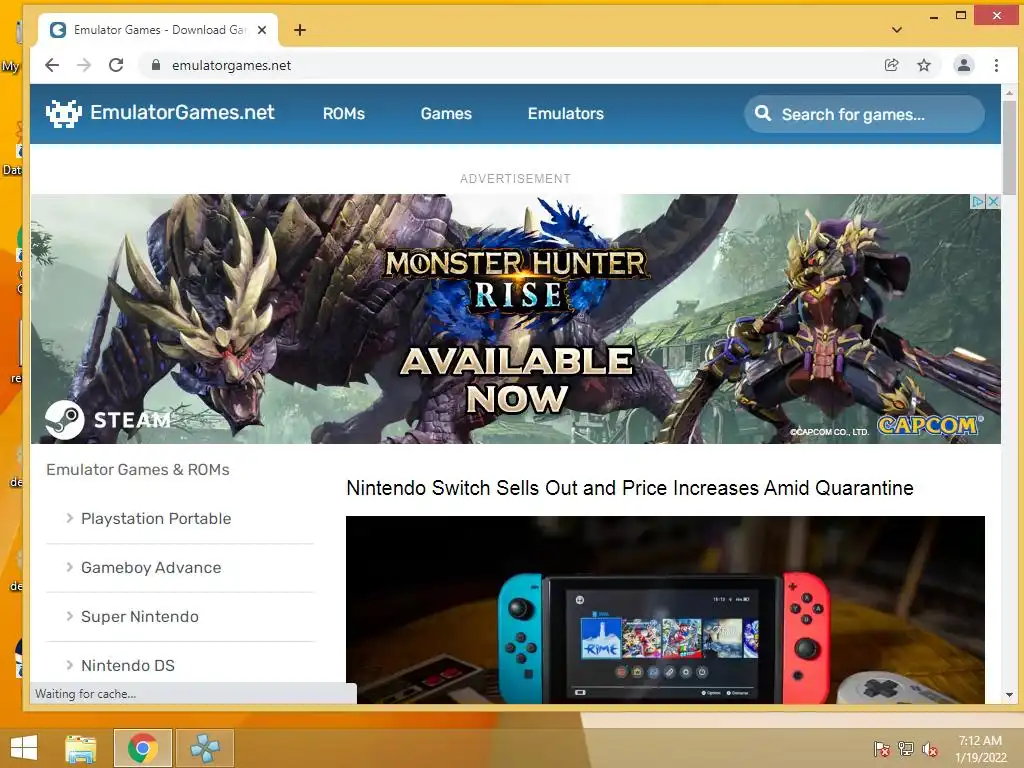Click the browser forward arrow

click(x=84, y=65)
